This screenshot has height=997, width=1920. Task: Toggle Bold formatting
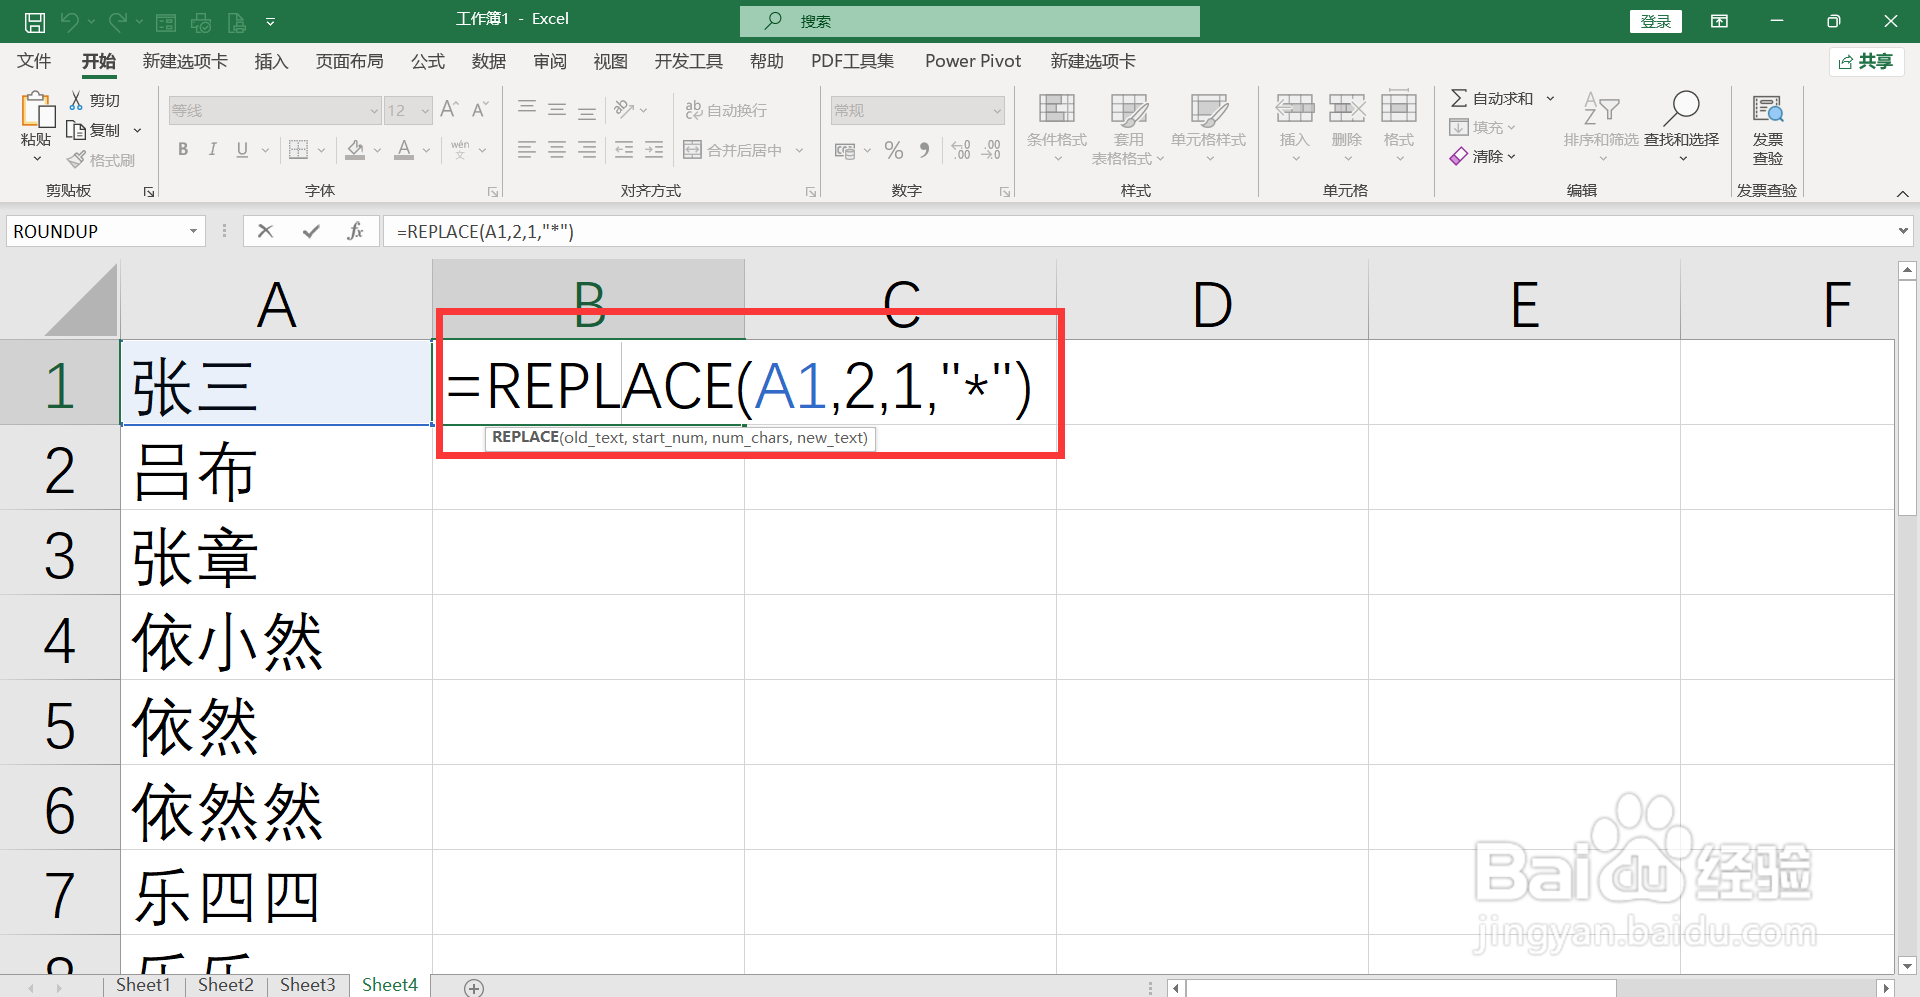pos(183,150)
